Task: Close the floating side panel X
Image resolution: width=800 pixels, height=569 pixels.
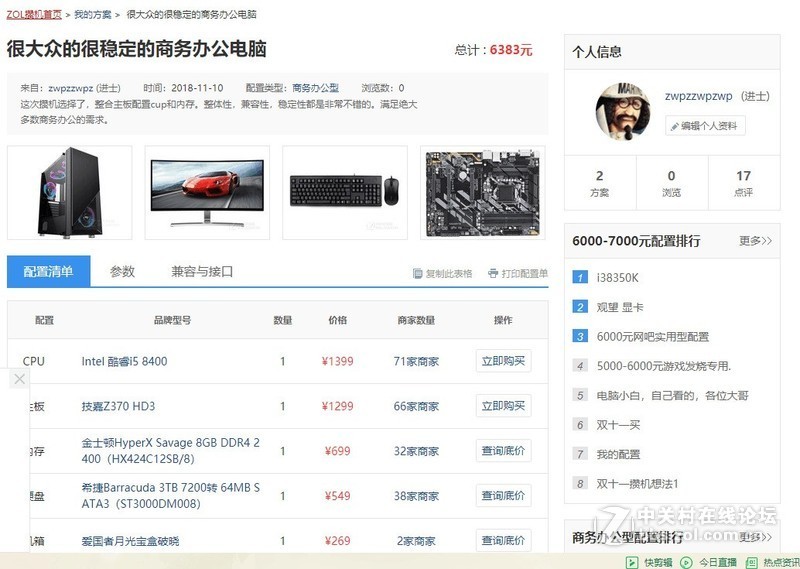Action: click(x=19, y=379)
